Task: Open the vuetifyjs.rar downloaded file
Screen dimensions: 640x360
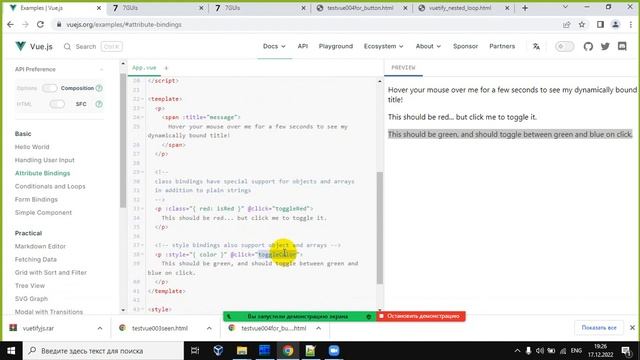Action: coord(38,328)
